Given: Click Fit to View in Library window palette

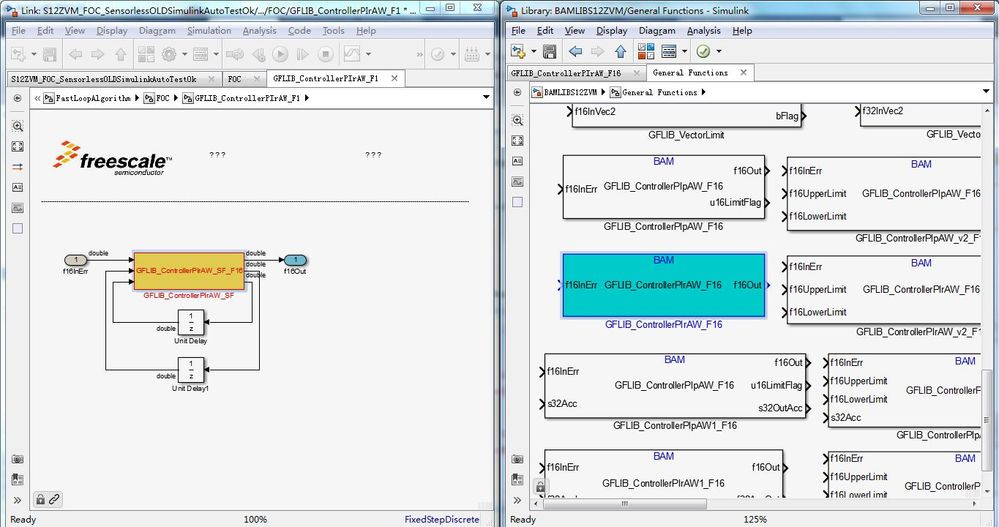Looking at the screenshot, I should pyautogui.click(x=517, y=140).
